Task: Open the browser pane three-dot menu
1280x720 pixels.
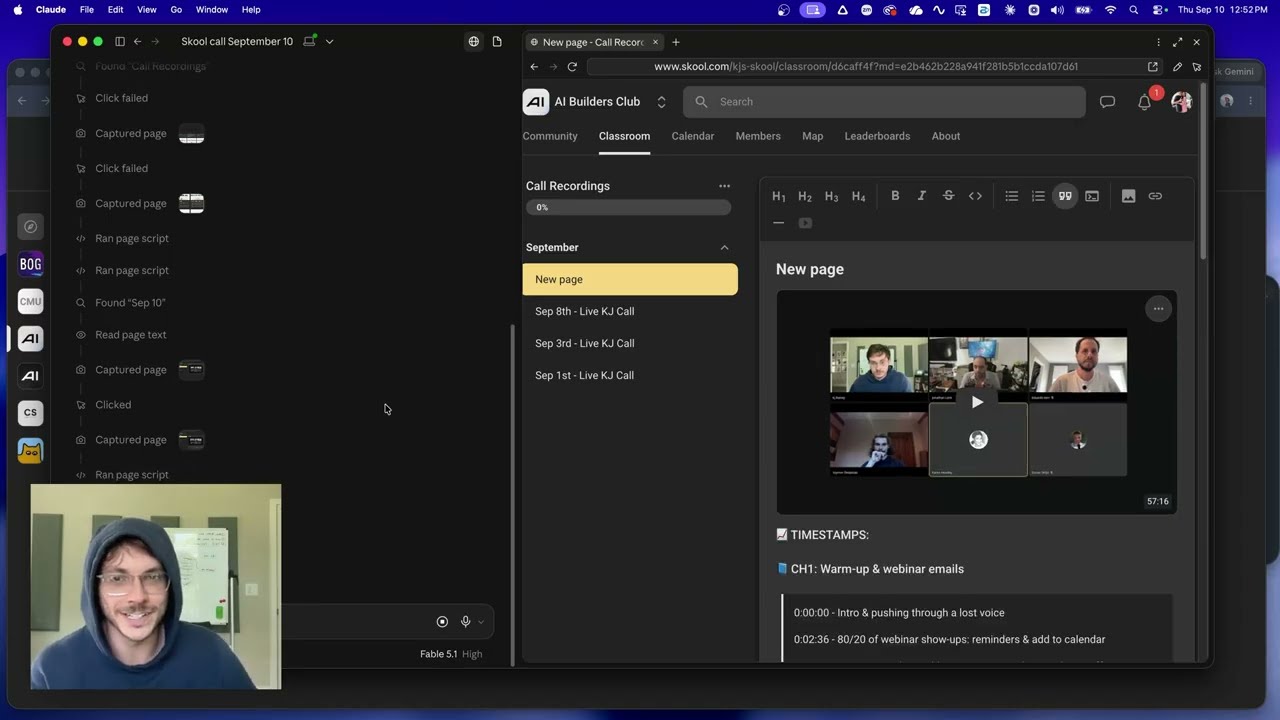Action: pos(1158,42)
